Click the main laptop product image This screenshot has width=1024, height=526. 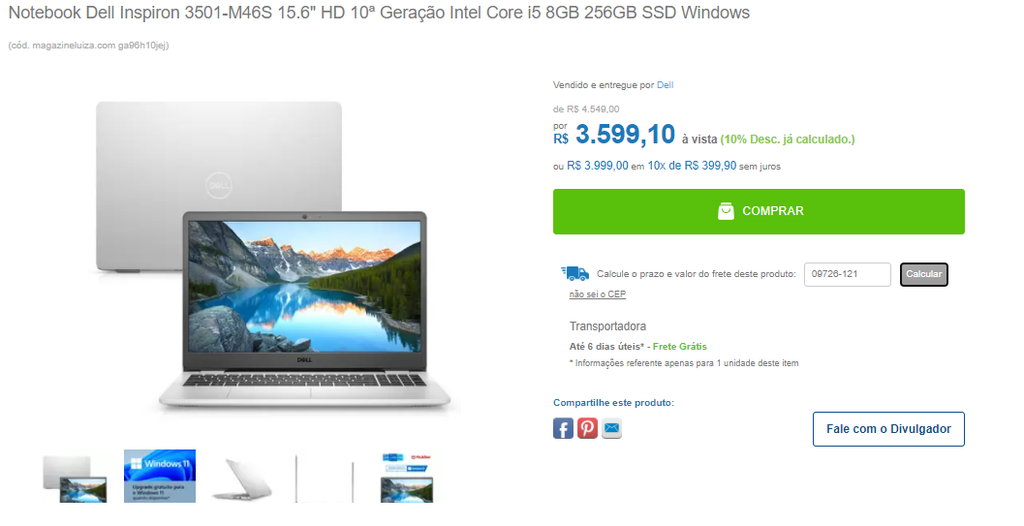[273, 257]
